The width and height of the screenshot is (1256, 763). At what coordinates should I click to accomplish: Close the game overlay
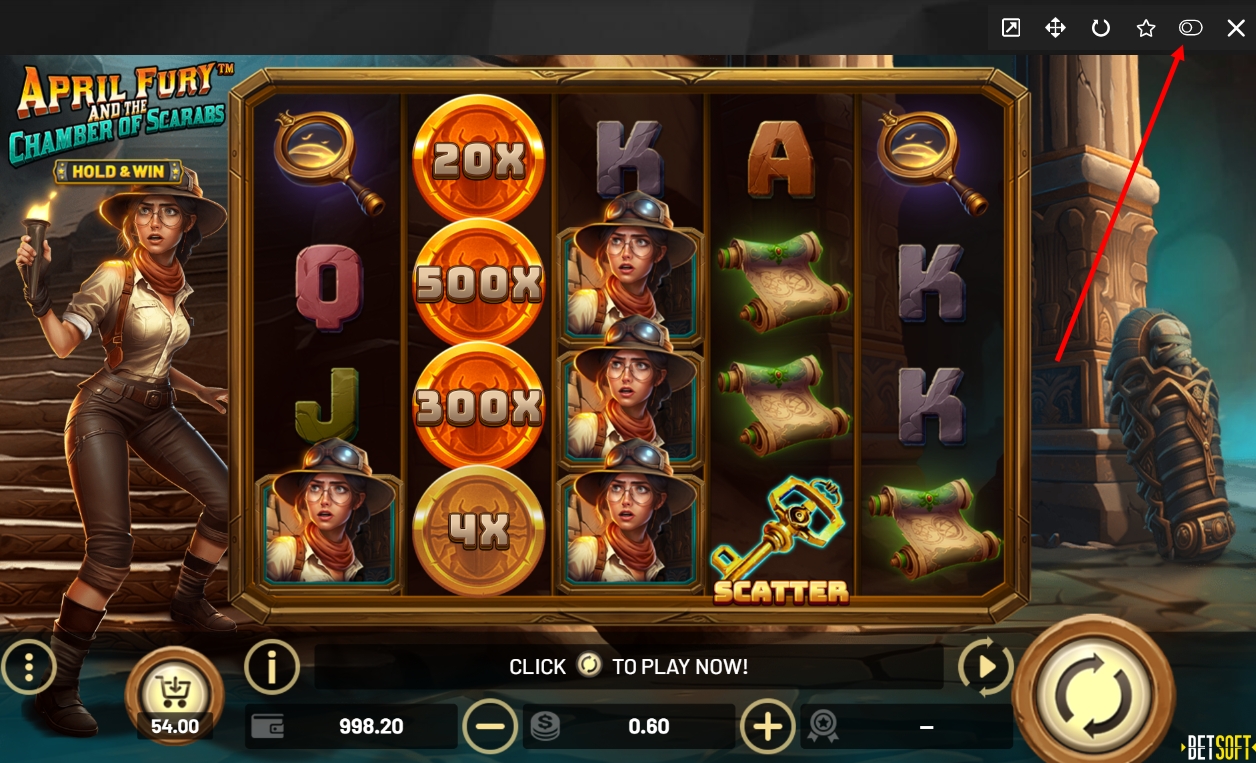pyautogui.click(x=1236, y=28)
